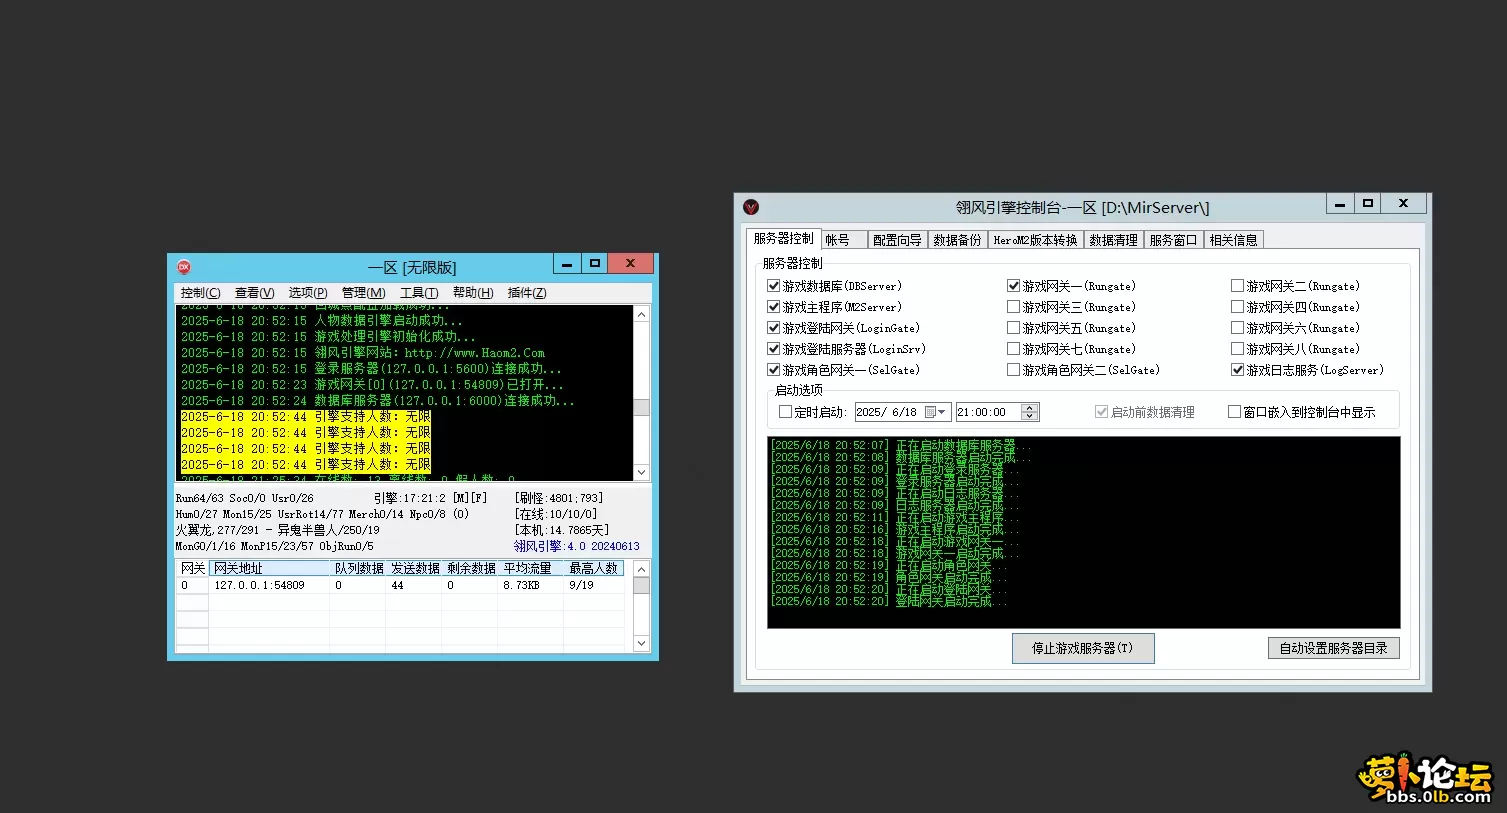Open the 控制(C) menu in 一区 window
Image resolution: width=1507 pixels, height=813 pixels.
point(200,293)
